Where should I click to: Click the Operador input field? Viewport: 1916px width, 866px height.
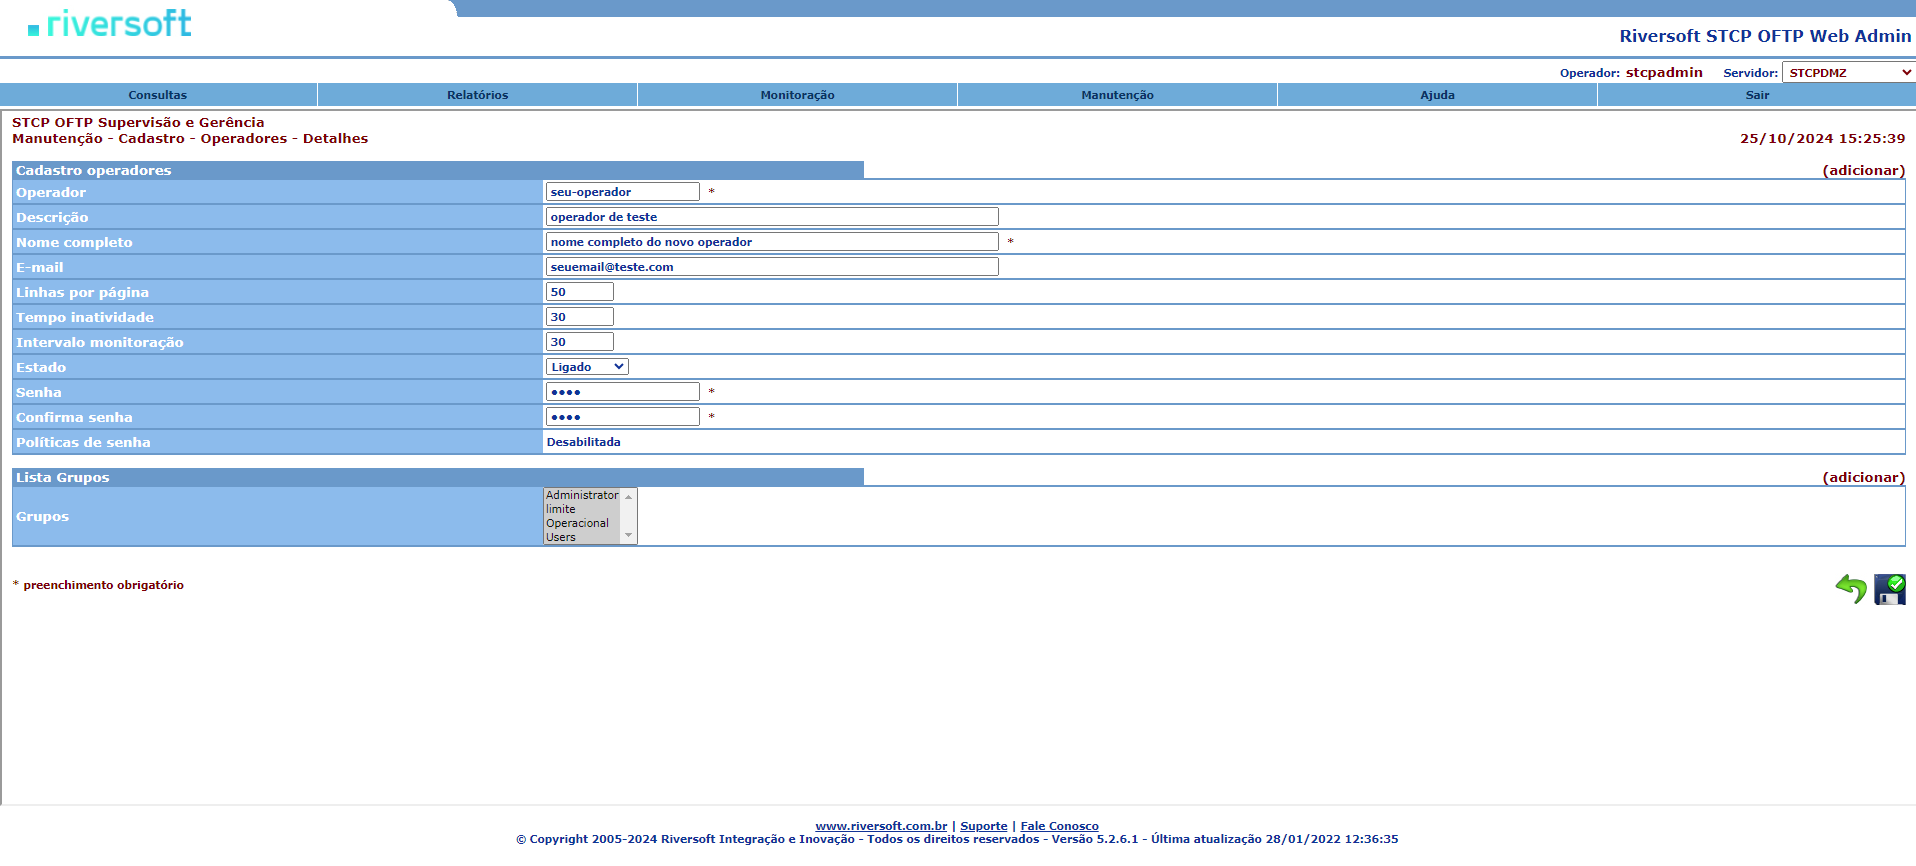click(623, 192)
